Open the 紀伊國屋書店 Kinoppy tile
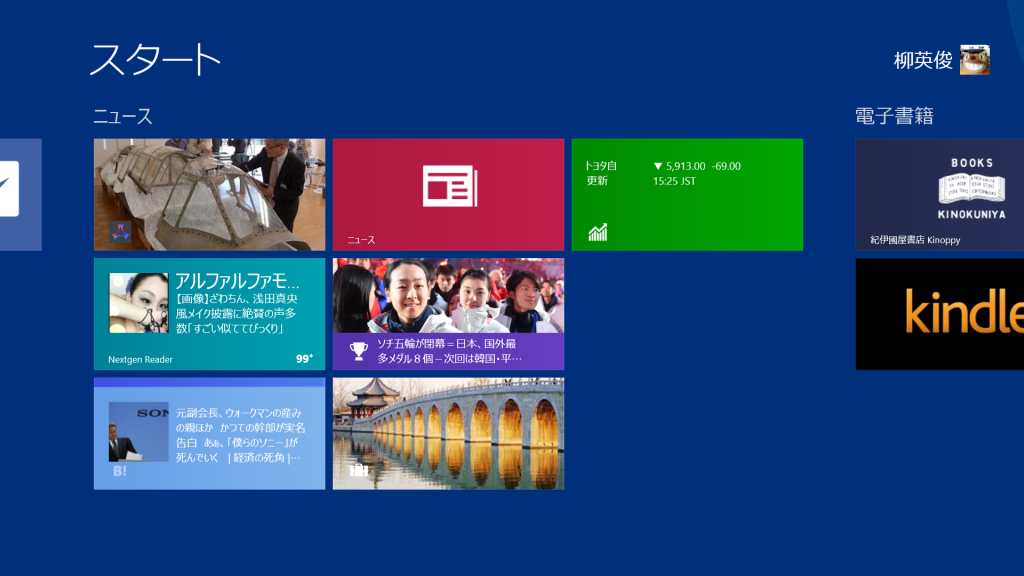Image resolution: width=1024 pixels, height=576 pixels. pyautogui.click(x=940, y=195)
